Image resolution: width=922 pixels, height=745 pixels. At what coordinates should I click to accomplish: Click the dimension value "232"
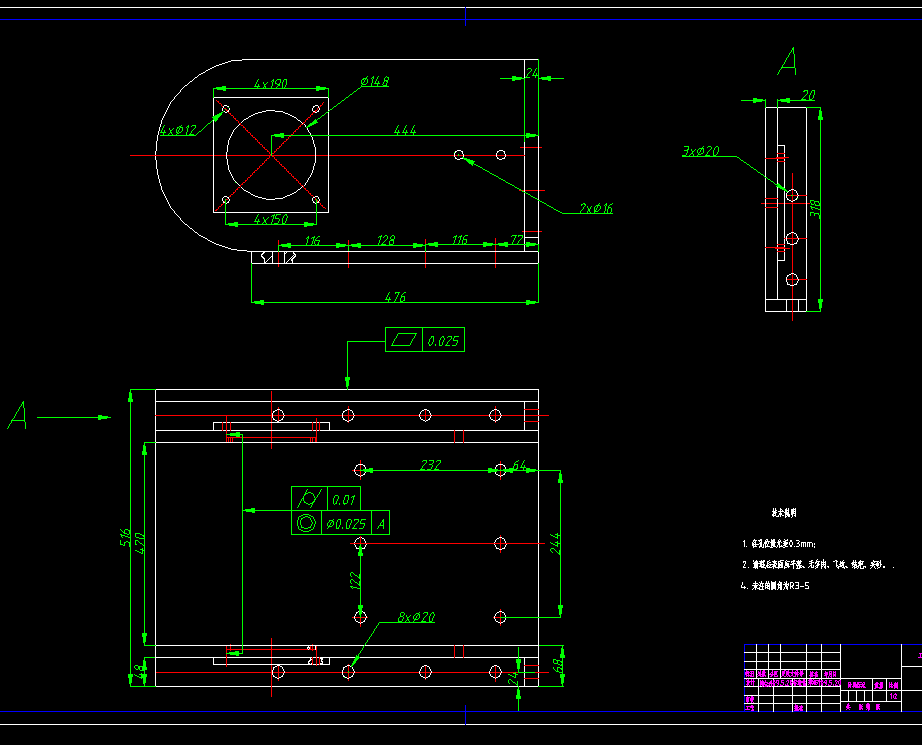[x=430, y=465]
